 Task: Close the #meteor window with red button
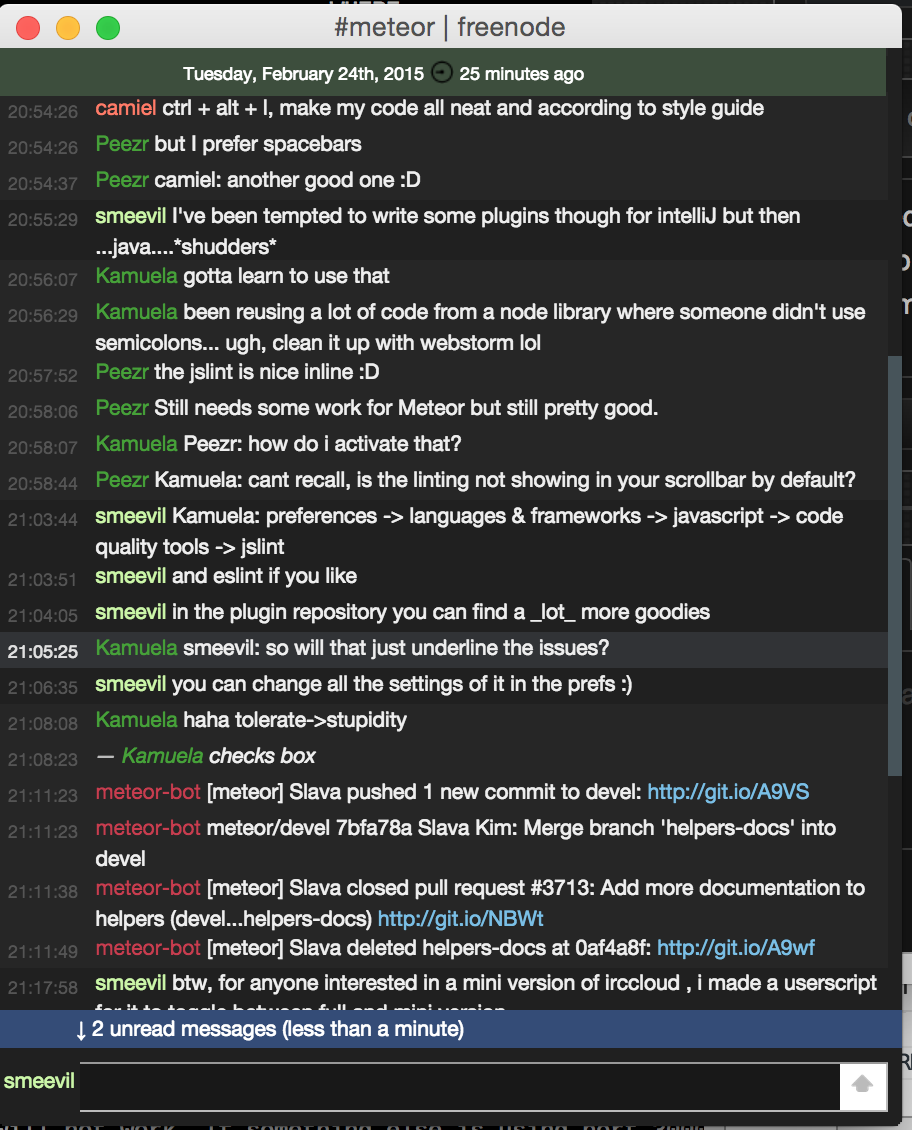28,28
